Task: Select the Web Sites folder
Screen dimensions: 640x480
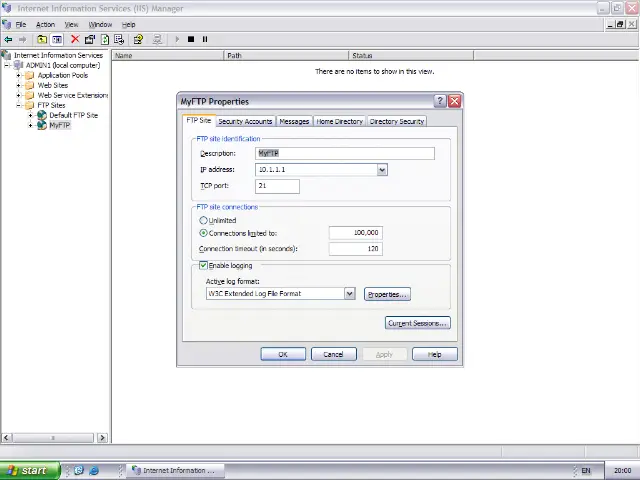Action: 53,85
